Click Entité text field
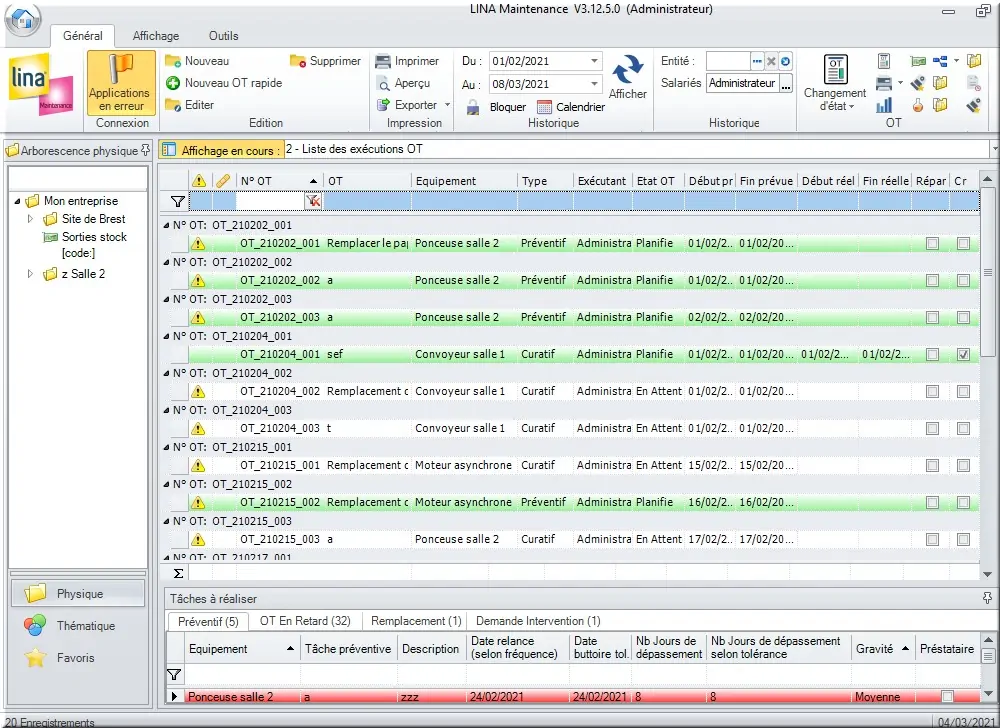The image size is (1000, 728). (x=728, y=61)
